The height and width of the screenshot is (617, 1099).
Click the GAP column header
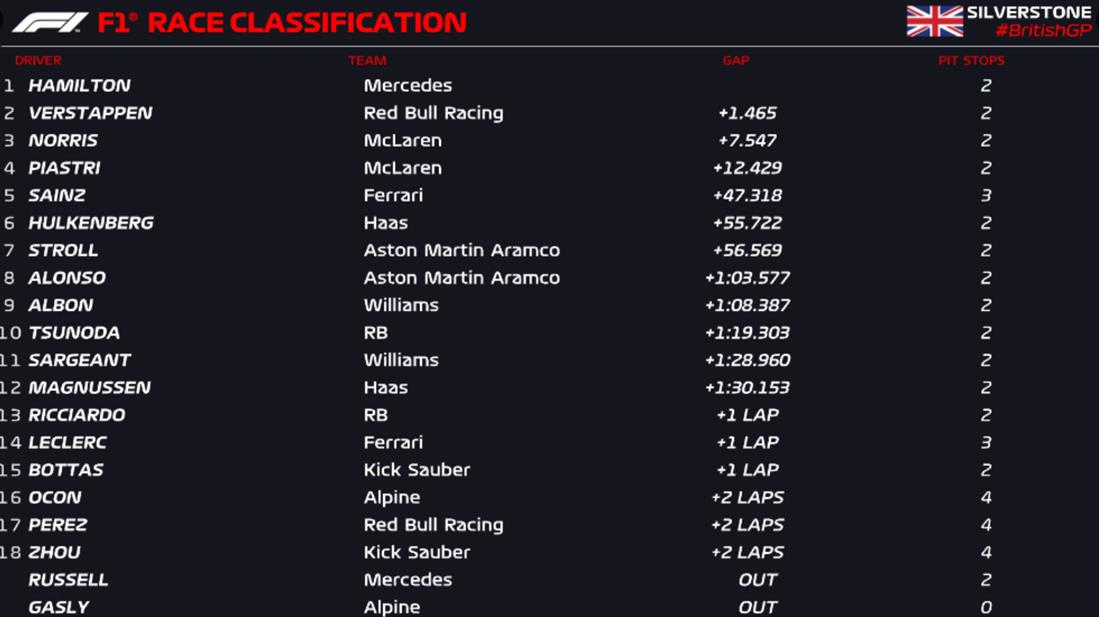(x=736, y=61)
